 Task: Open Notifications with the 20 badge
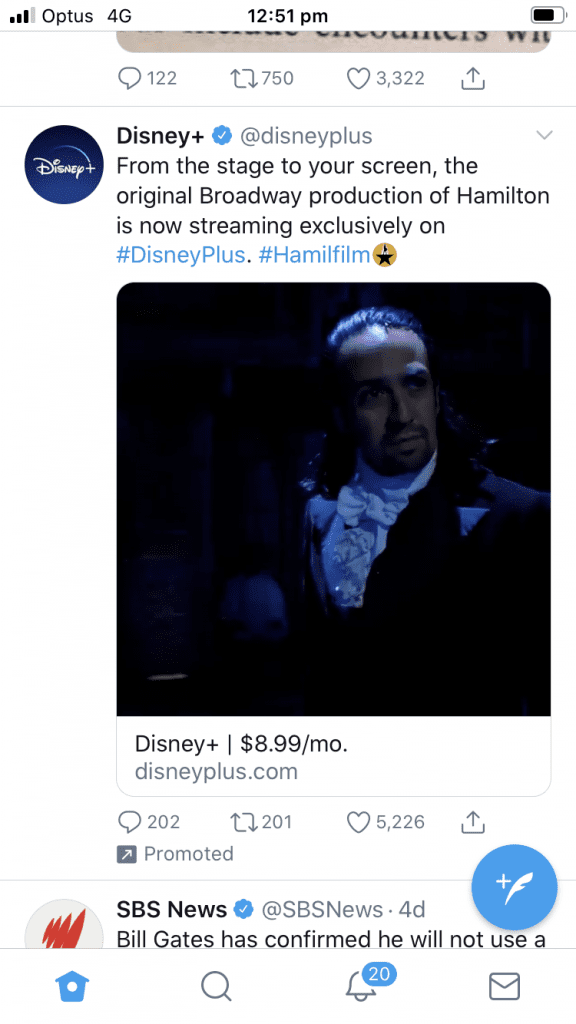360,986
